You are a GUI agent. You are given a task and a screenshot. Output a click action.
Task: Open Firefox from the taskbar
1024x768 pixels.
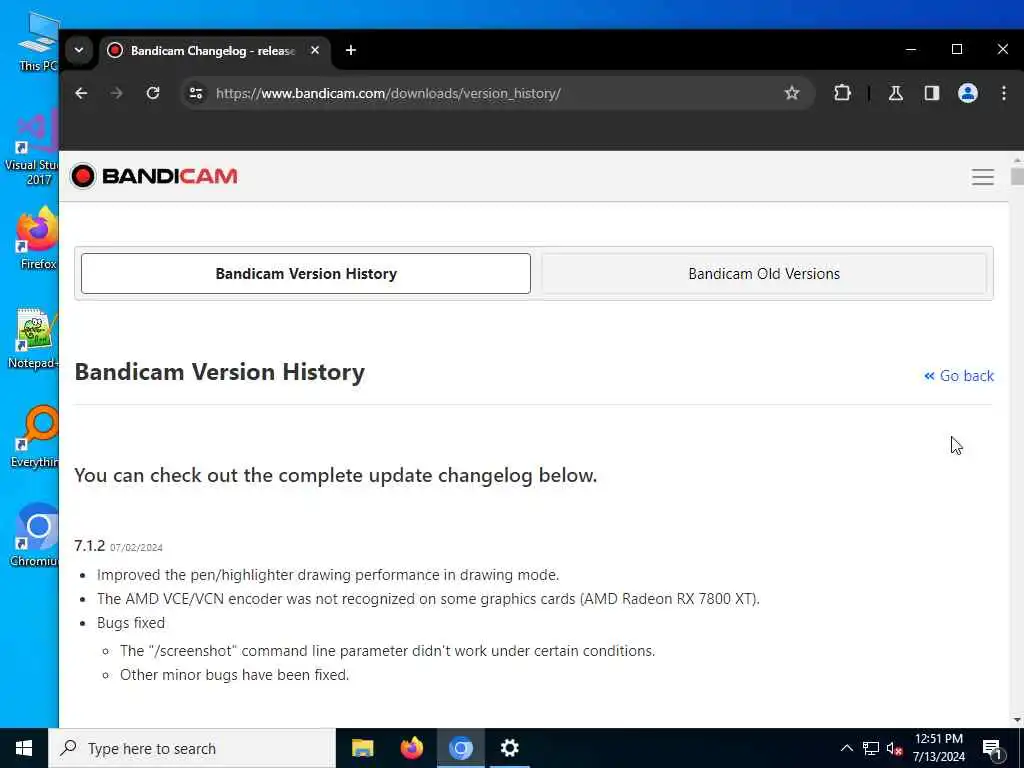(x=411, y=748)
